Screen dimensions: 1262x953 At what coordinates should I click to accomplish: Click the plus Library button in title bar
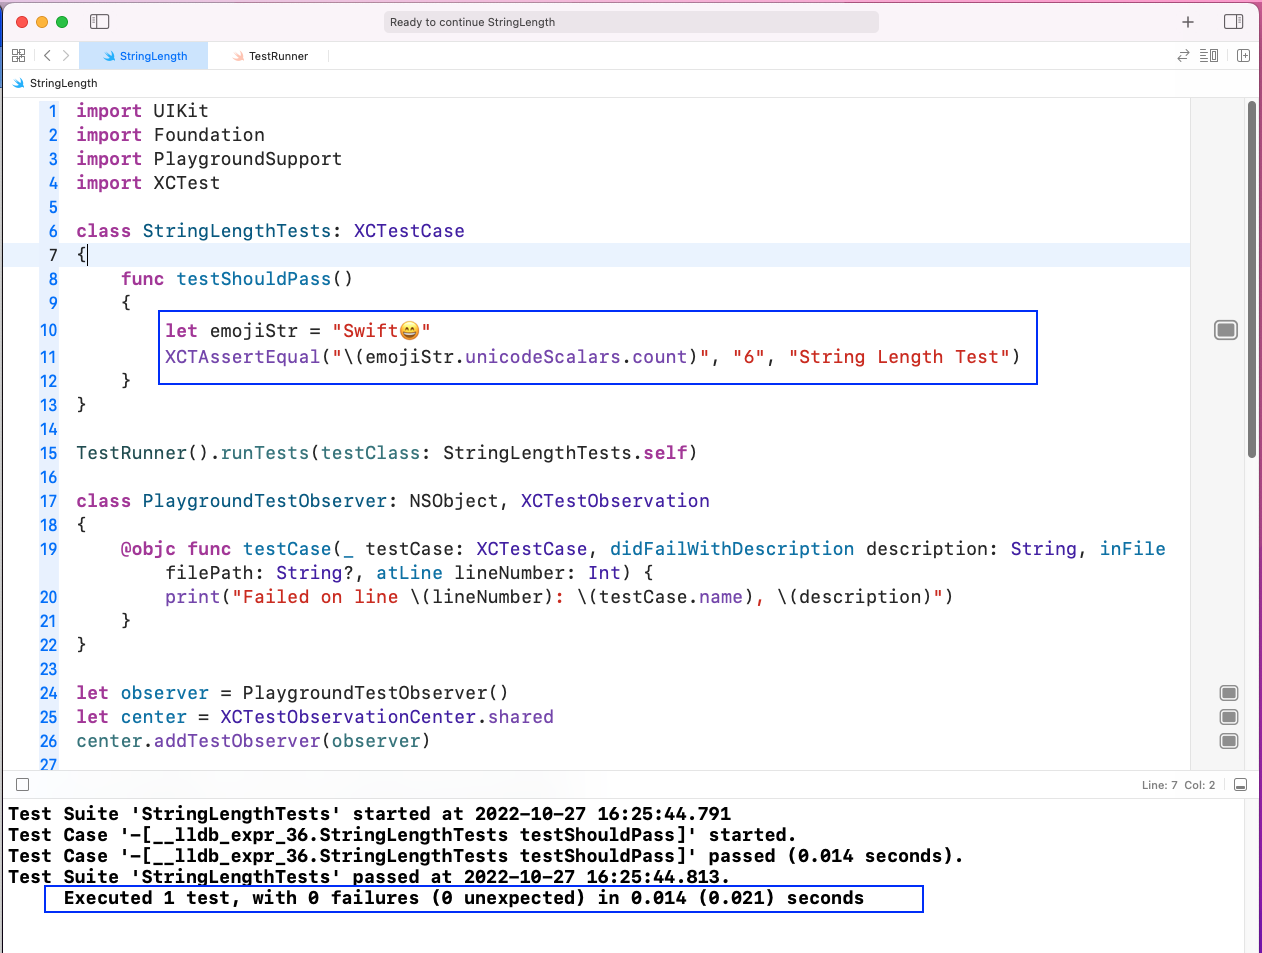1188,22
